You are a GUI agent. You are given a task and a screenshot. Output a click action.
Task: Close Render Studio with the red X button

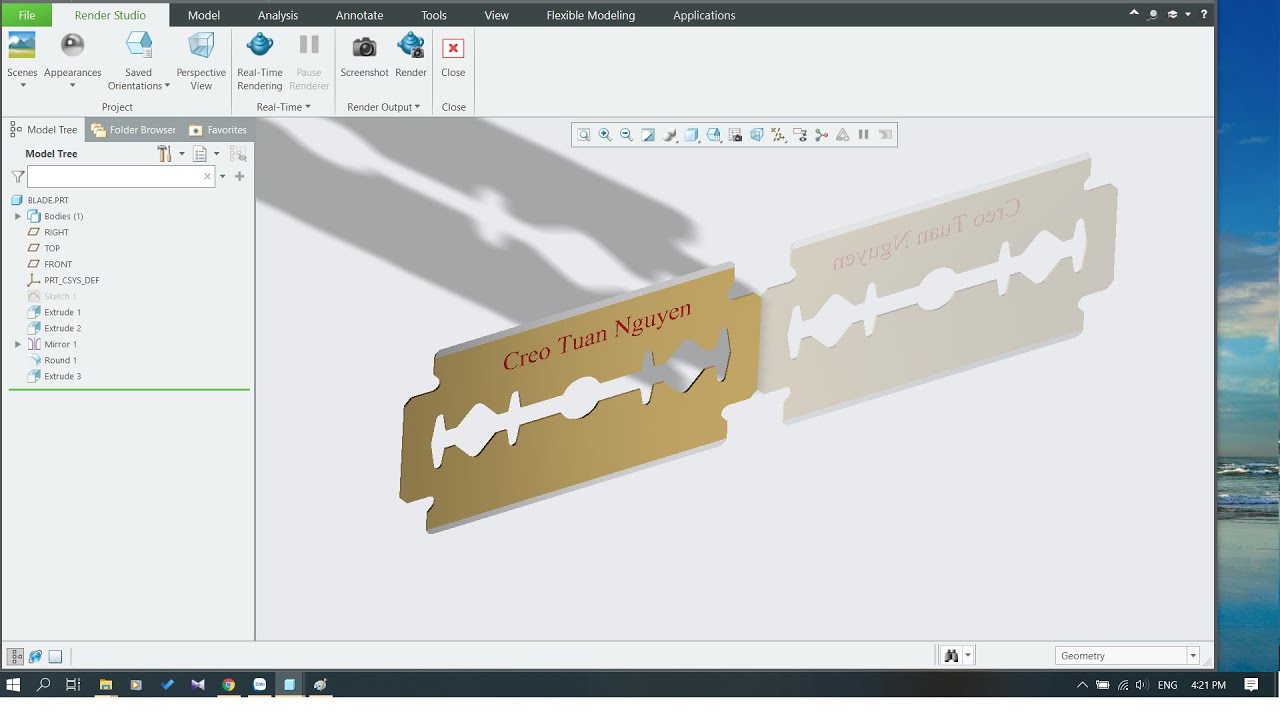[453, 56]
